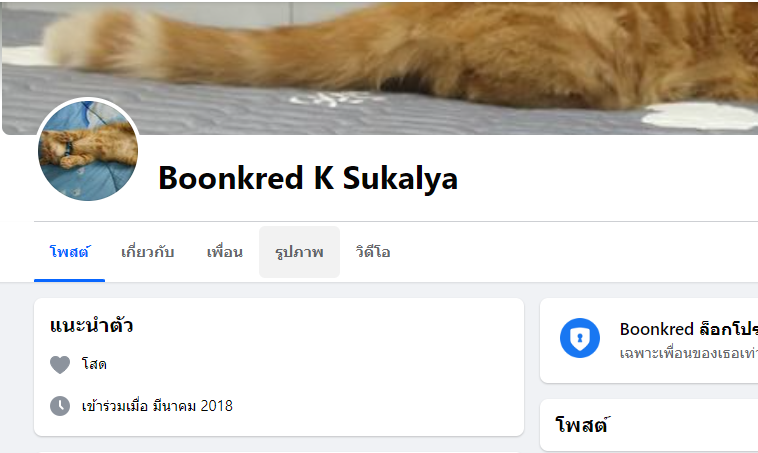Open the circular cat profile picture

click(88, 150)
